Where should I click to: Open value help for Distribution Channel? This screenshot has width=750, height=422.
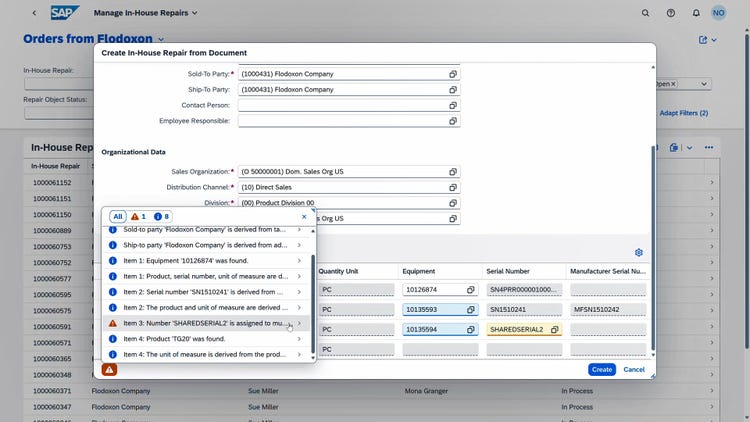452,188
